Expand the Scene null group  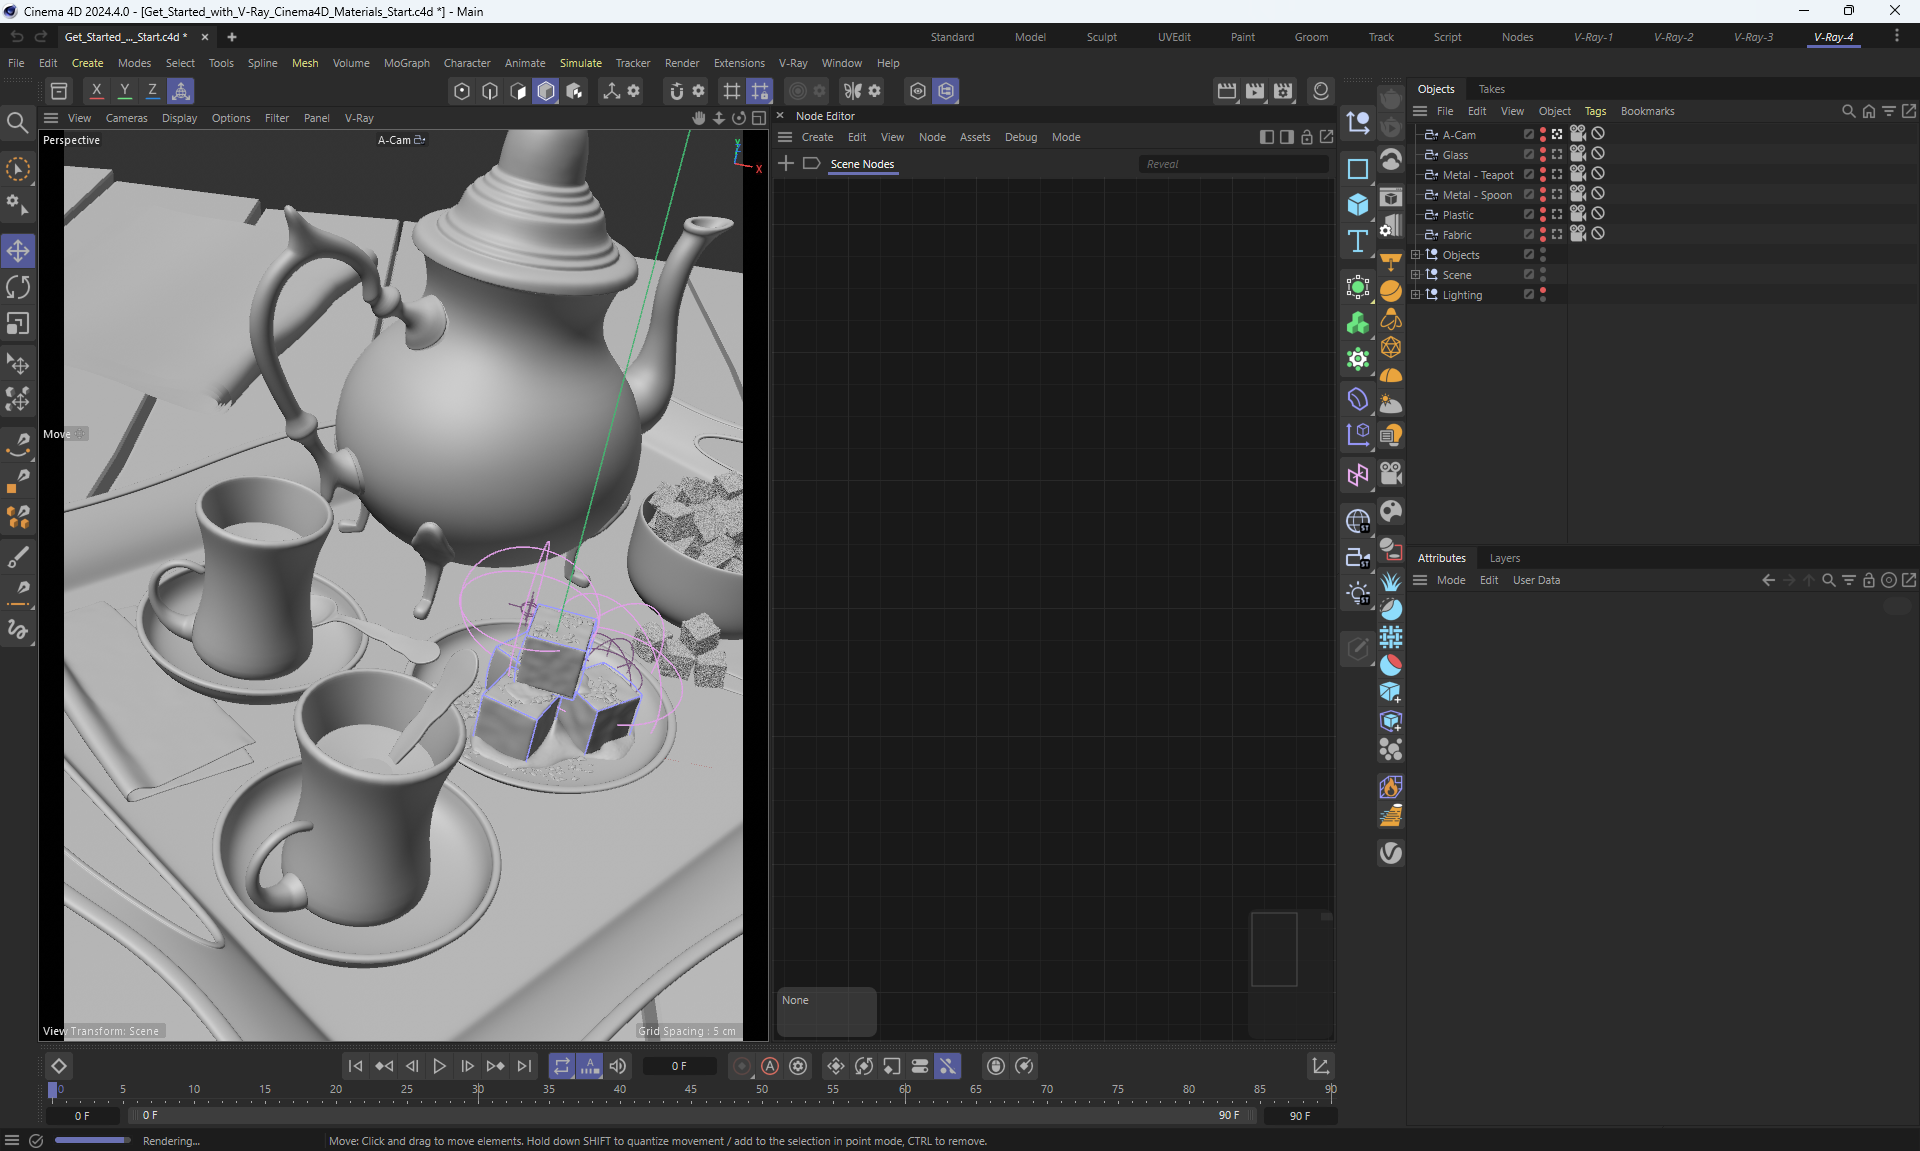coord(1415,275)
